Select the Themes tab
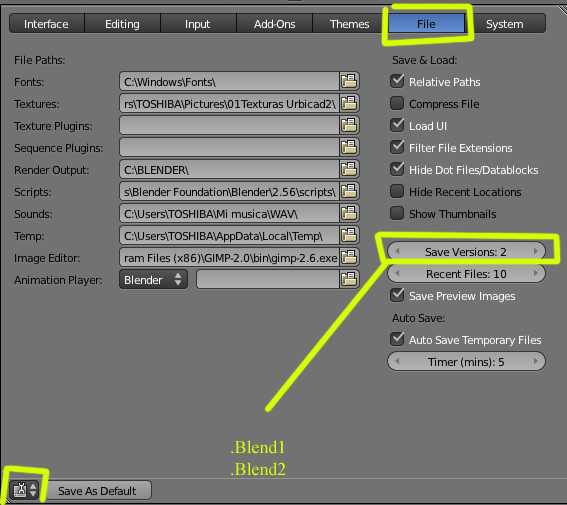 [x=349, y=24]
